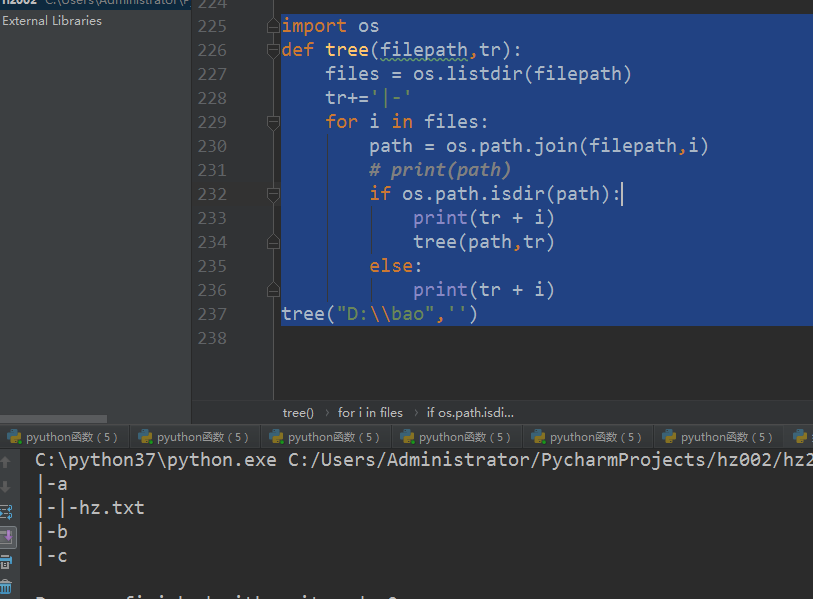This screenshot has width=813, height=599.
Task: Click the '|-a' console output line
Action: 52,484
